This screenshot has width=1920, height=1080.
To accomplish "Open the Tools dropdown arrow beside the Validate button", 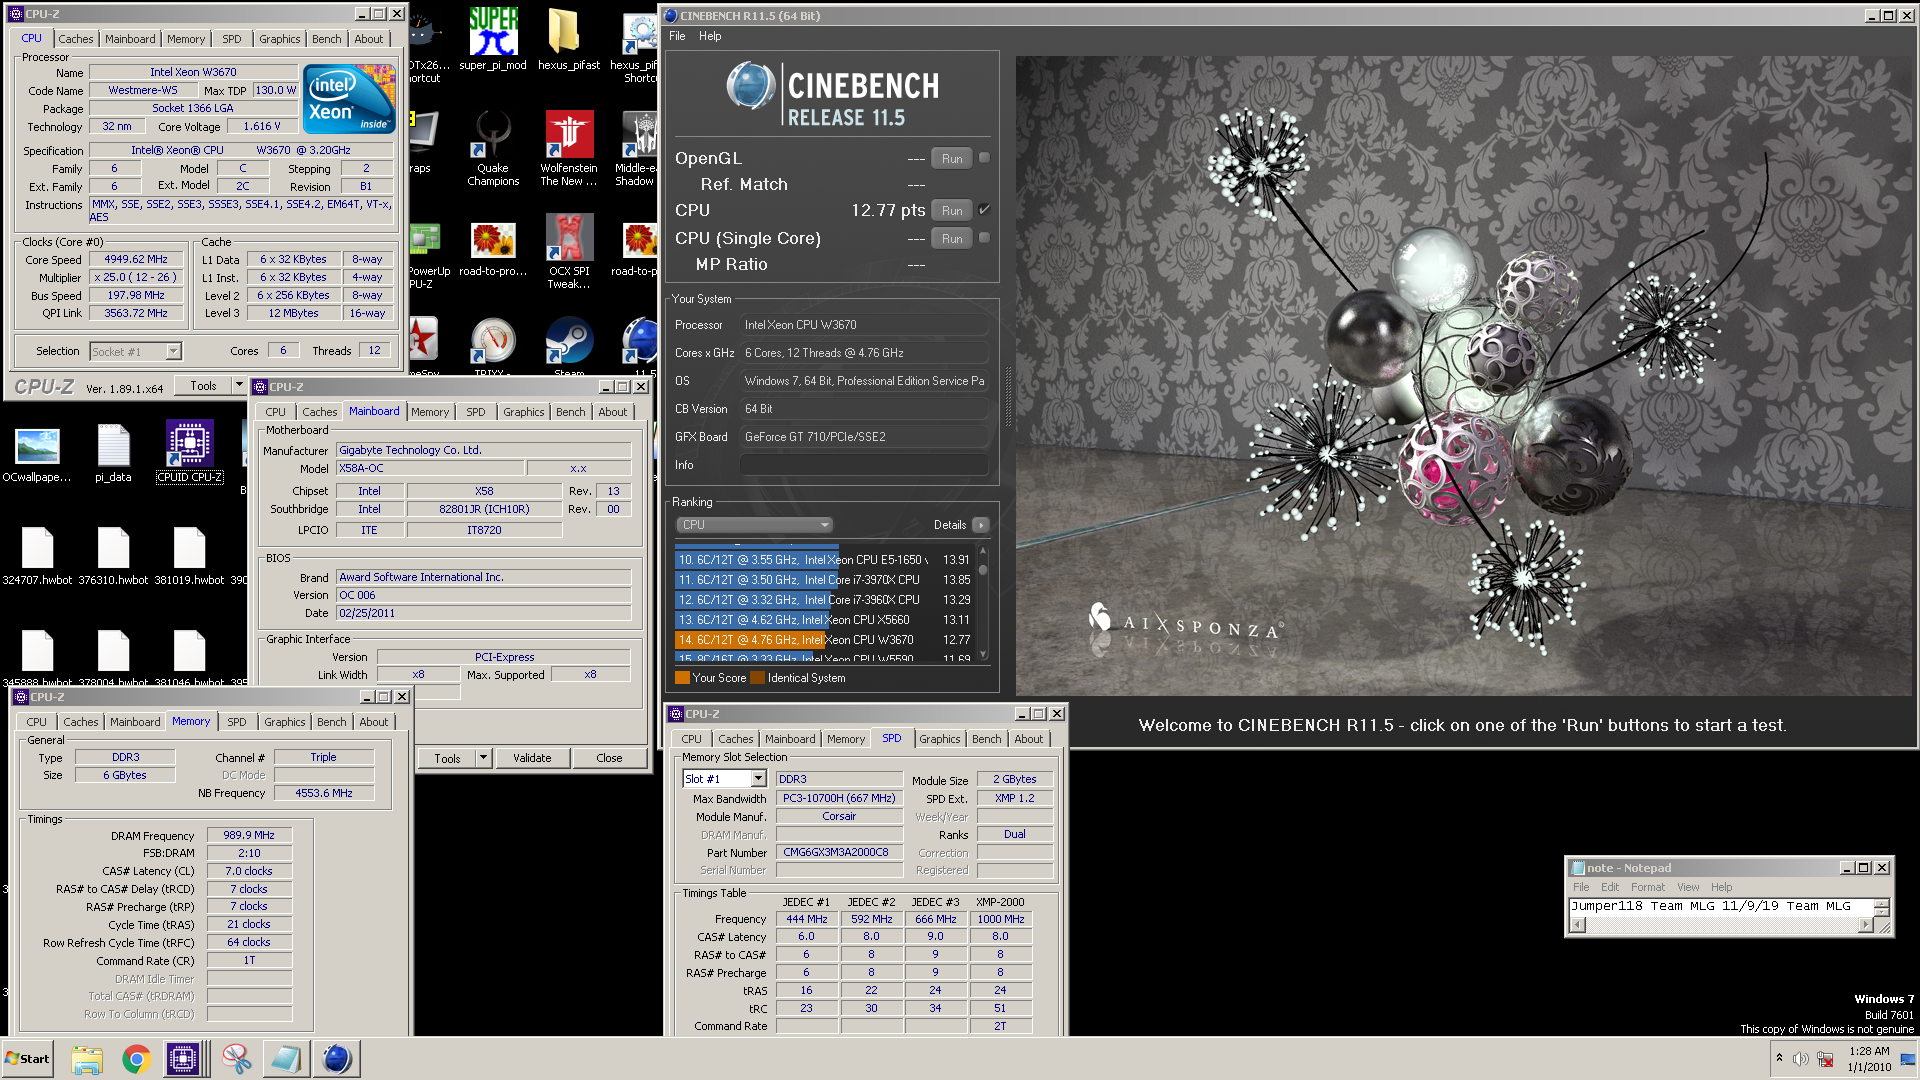I will point(483,758).
